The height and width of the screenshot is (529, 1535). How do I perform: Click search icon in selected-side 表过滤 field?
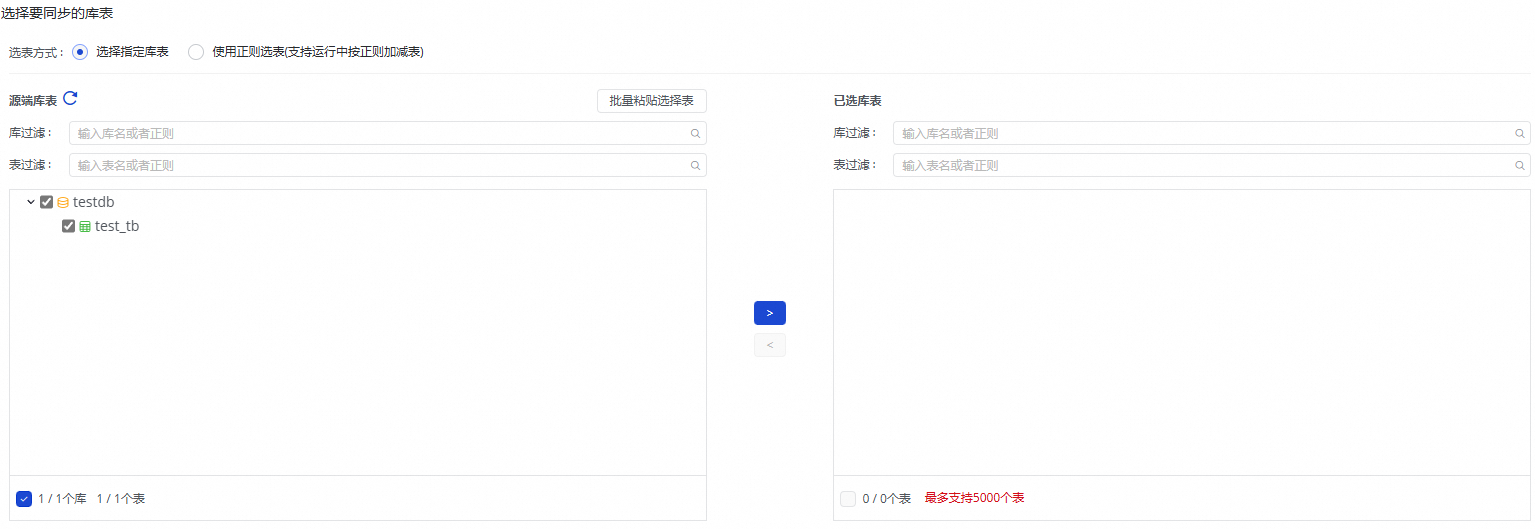tap(1520, 165)
